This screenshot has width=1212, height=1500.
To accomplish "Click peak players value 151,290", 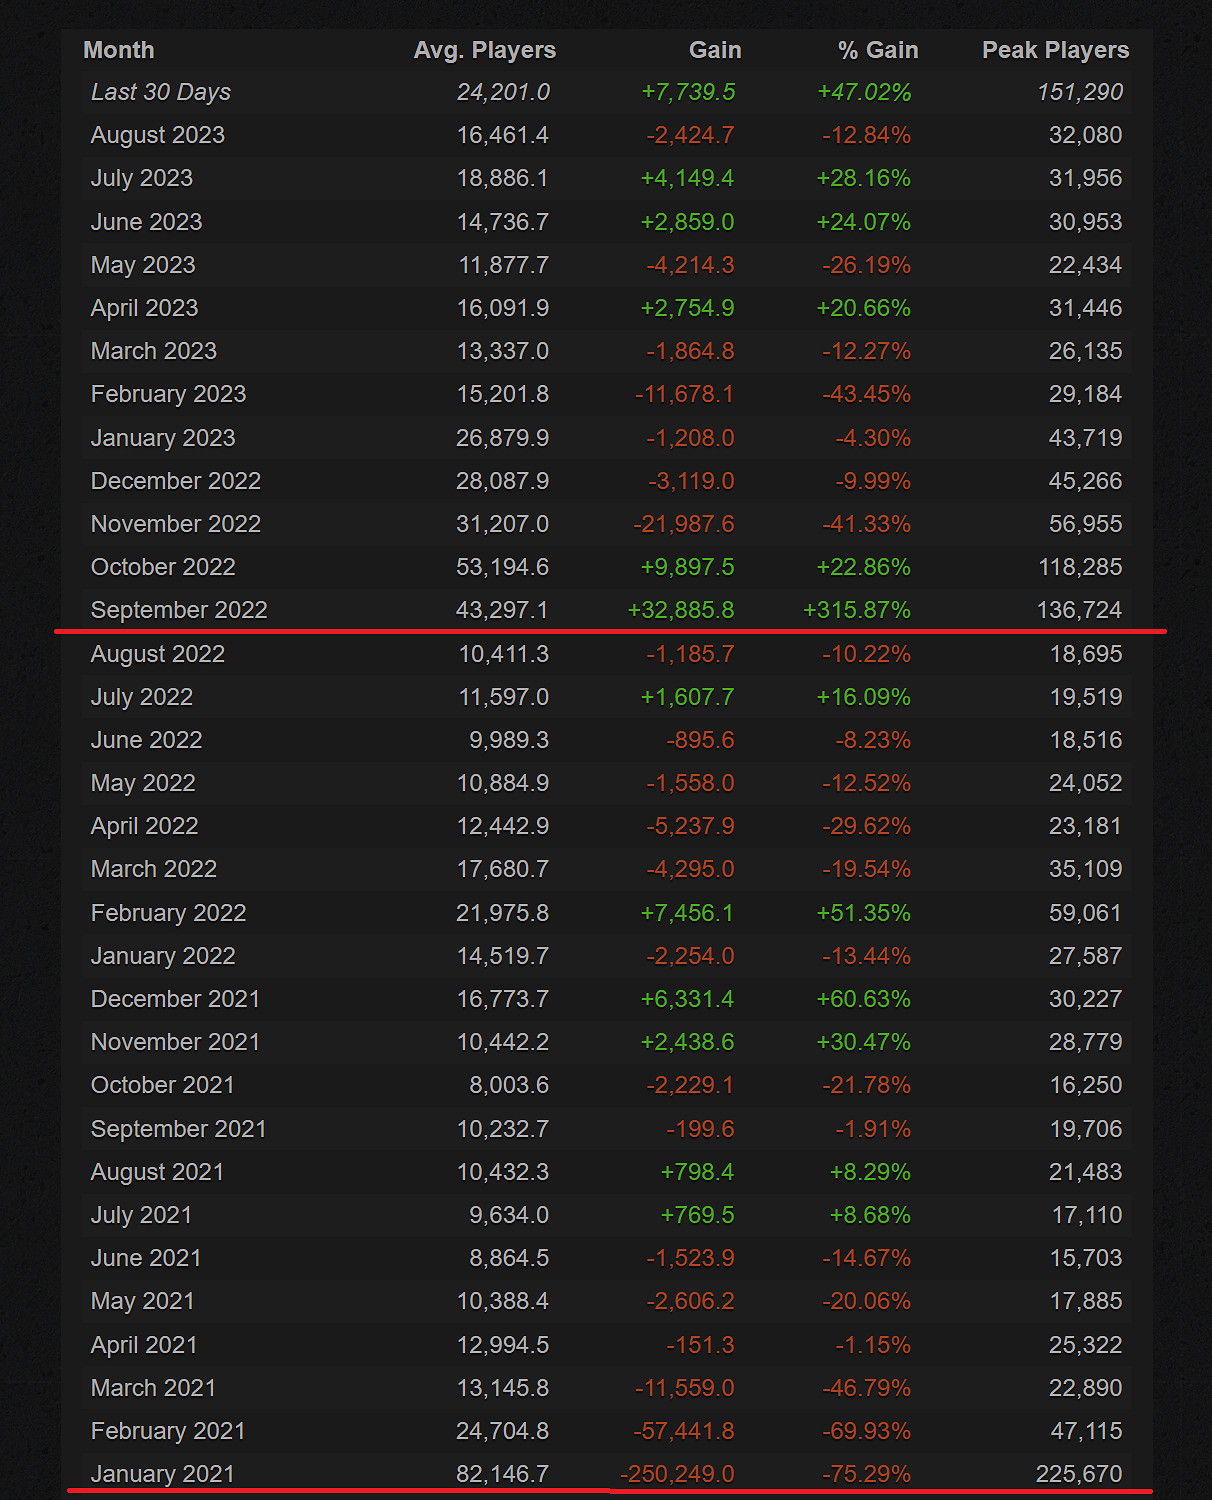I will click(x=1080, y=92).
